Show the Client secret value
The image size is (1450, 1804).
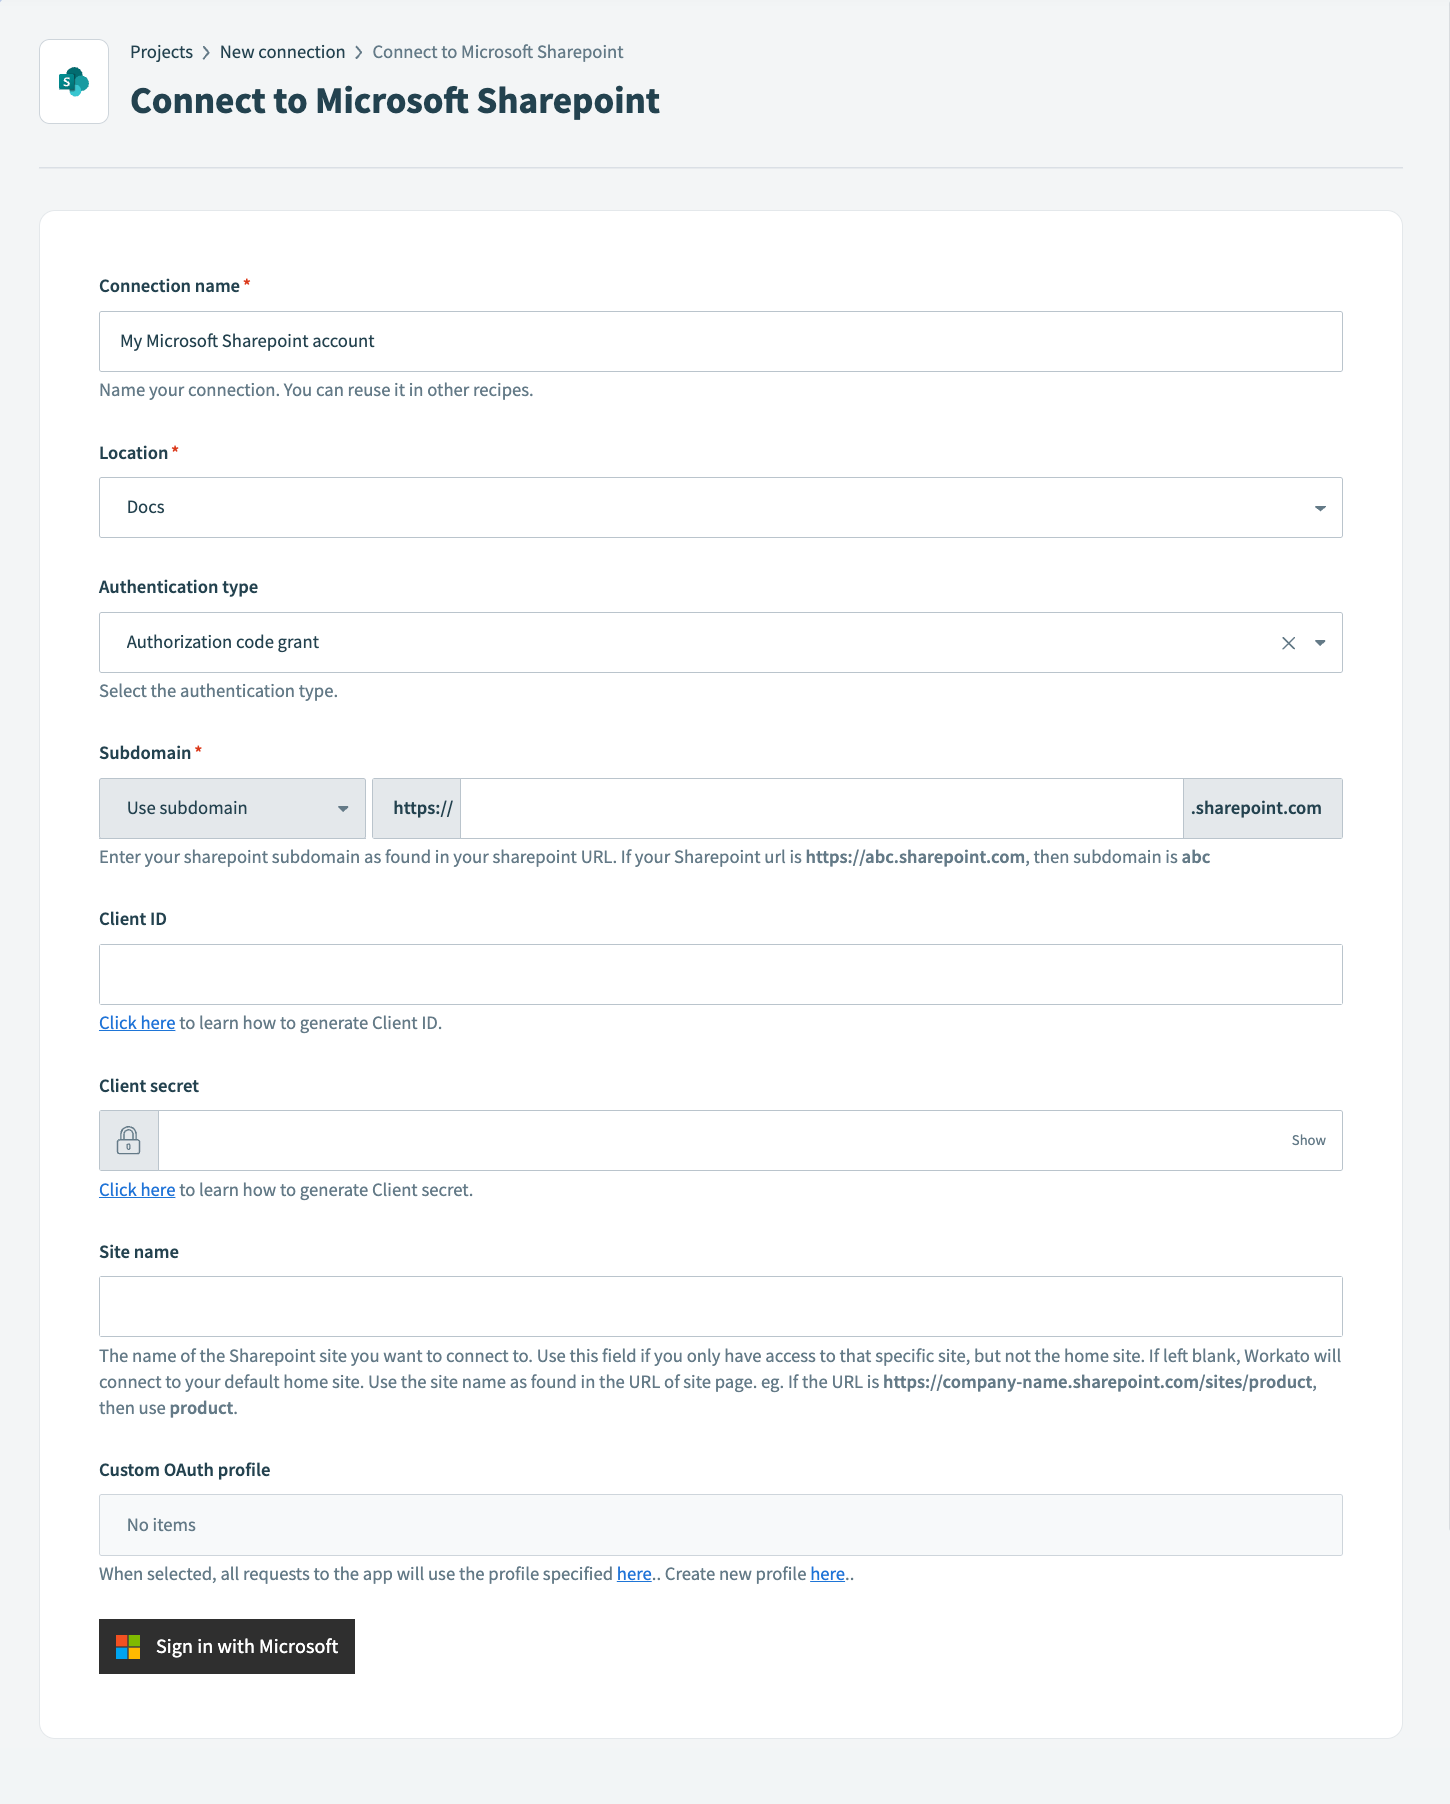tap(1308, 1140)
